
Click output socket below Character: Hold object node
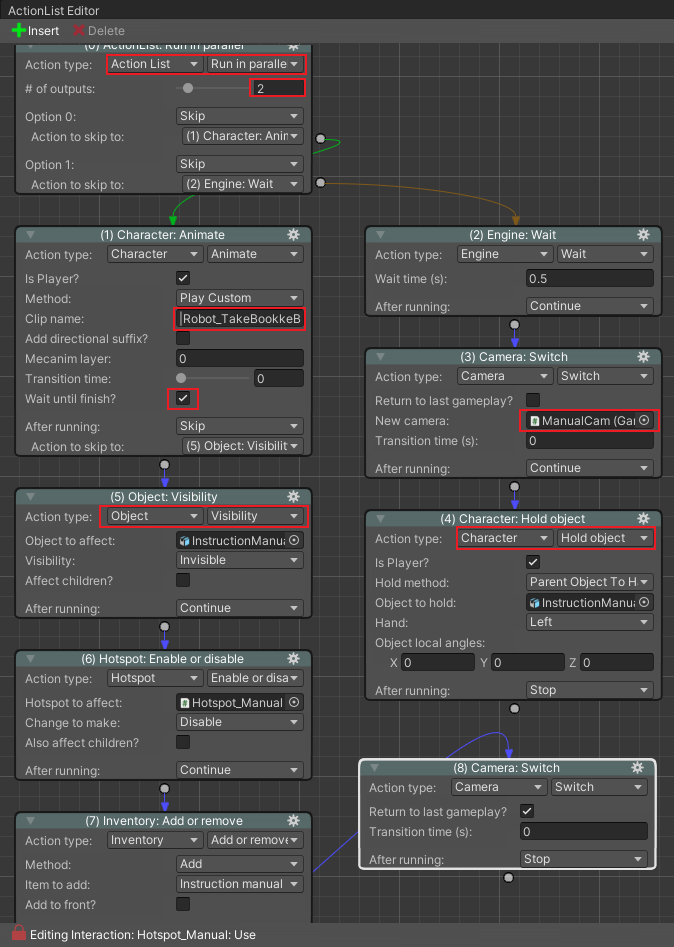[515, 709]
